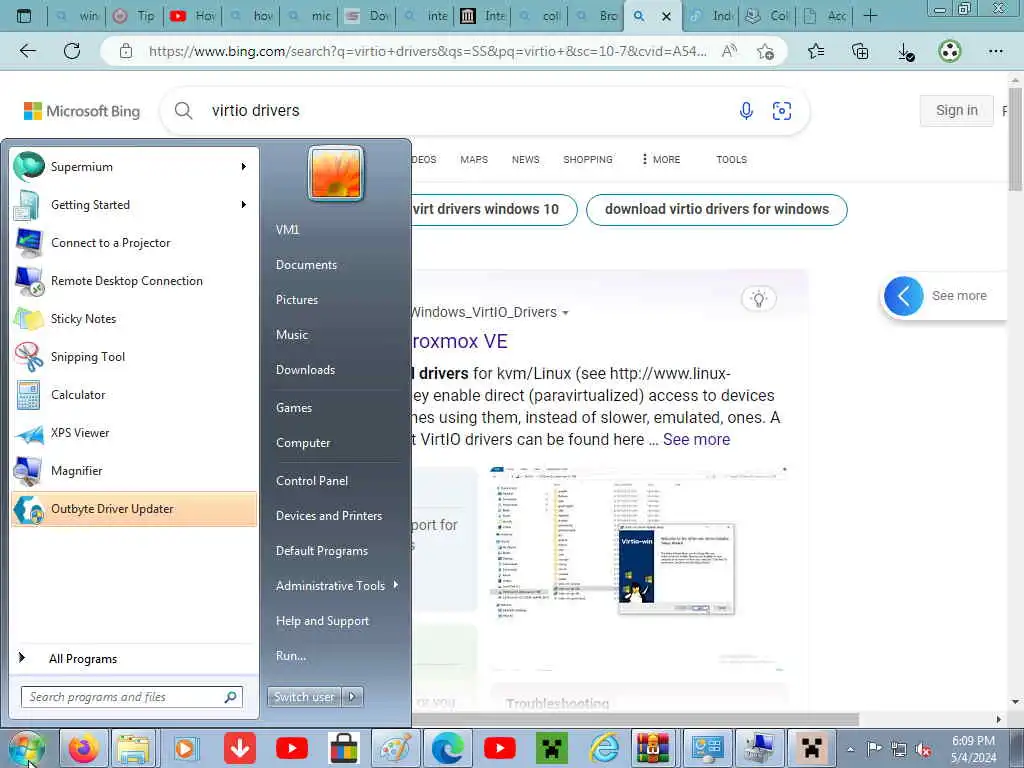Open XPS Viewer
1024x768 pixels.
click(x=134, y=432)
